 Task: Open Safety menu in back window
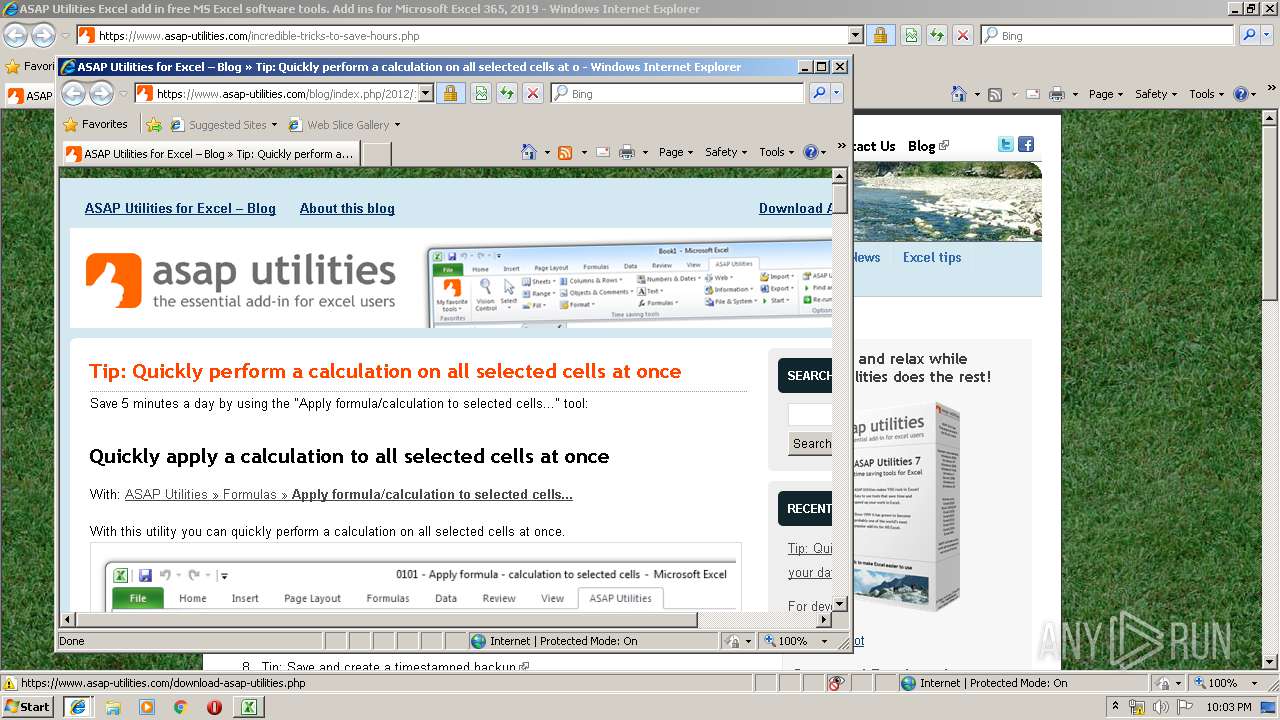click(1156, 94)
